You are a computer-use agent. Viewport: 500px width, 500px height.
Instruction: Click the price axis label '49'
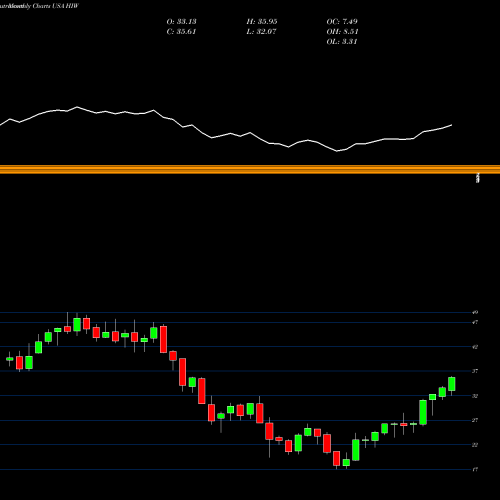(475, 312)
